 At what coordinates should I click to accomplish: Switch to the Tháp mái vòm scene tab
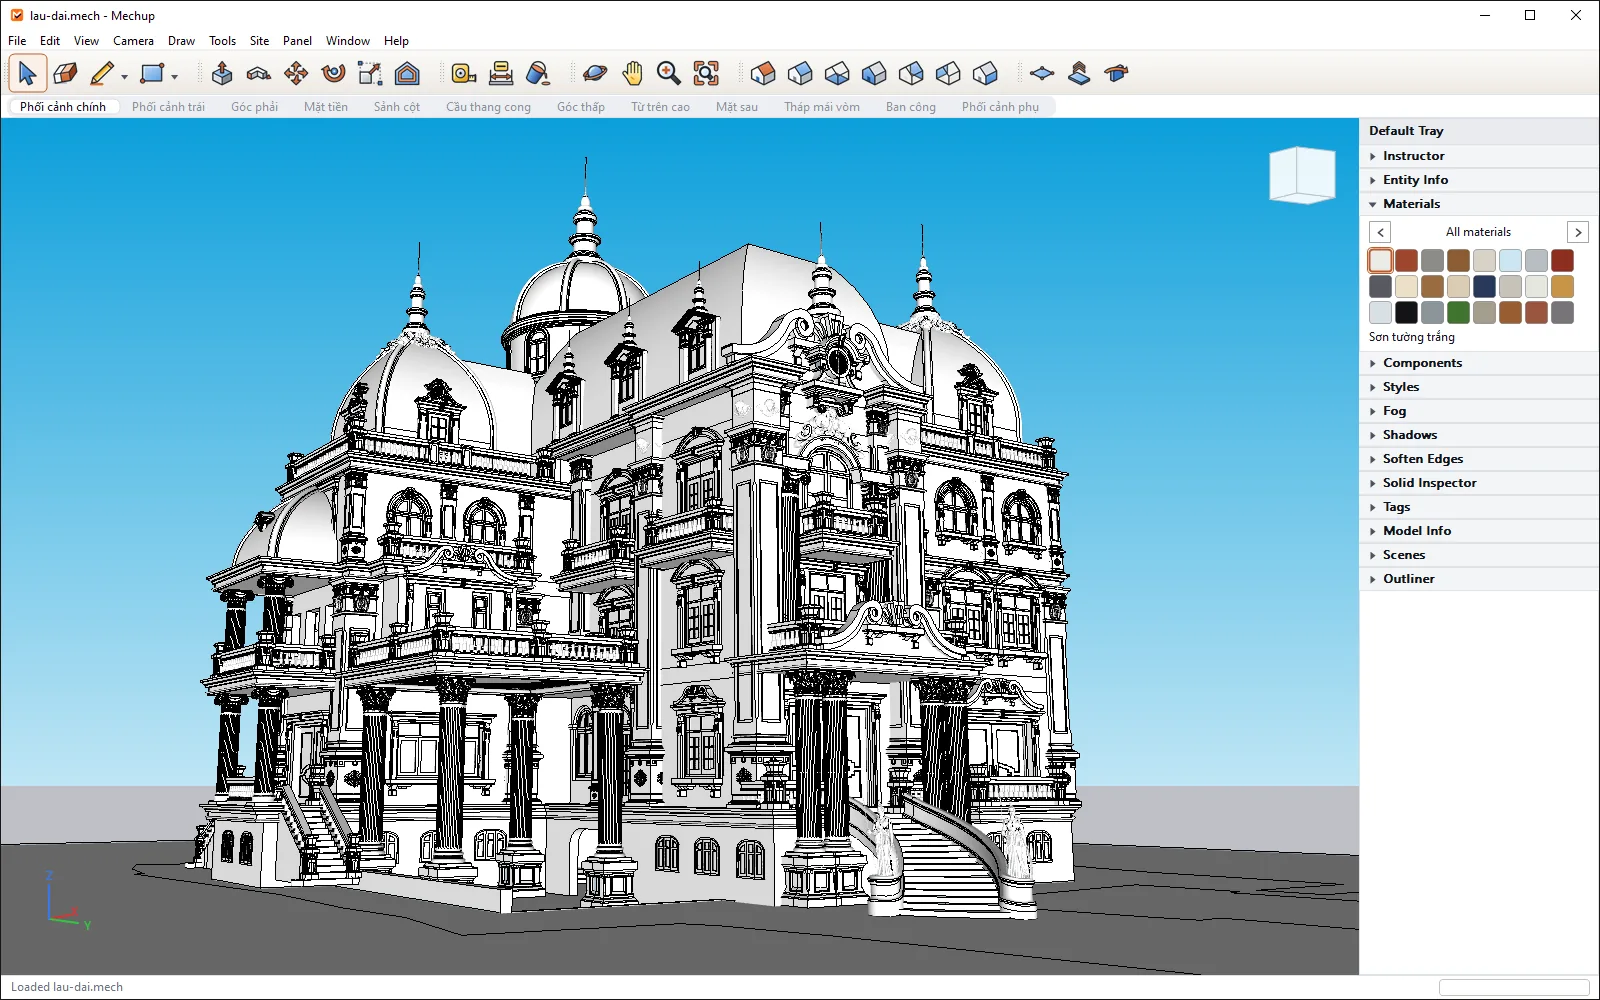tap(822, 107)
